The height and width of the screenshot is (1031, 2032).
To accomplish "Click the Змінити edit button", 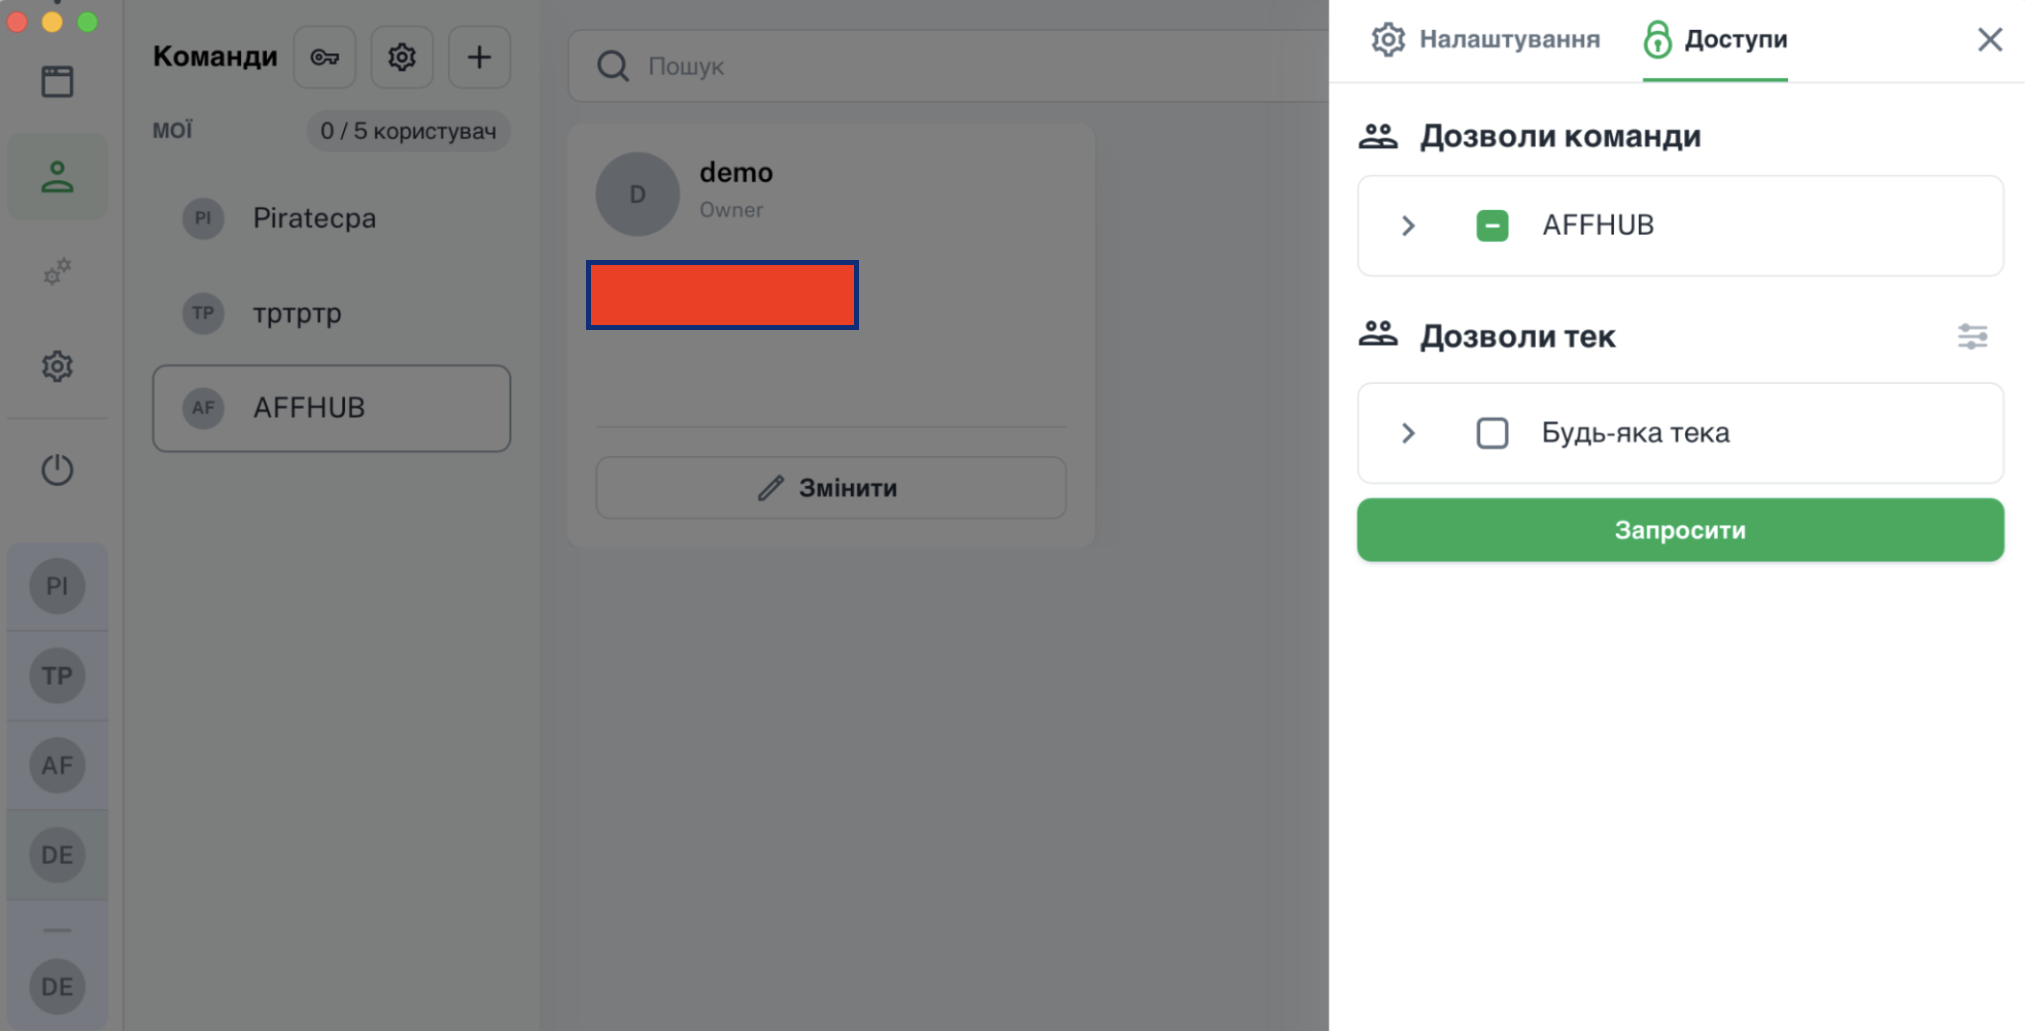I will point(831,488).
